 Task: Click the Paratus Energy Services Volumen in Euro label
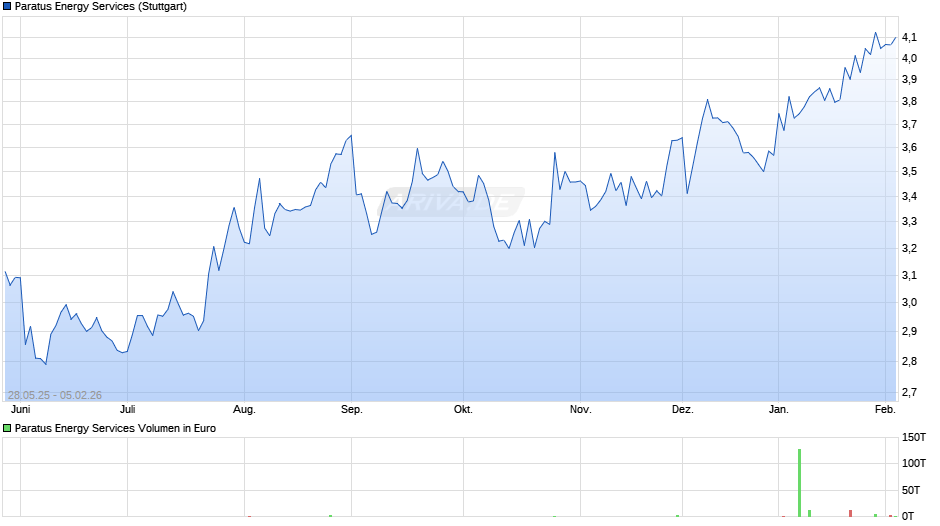[x=115, y=428]
